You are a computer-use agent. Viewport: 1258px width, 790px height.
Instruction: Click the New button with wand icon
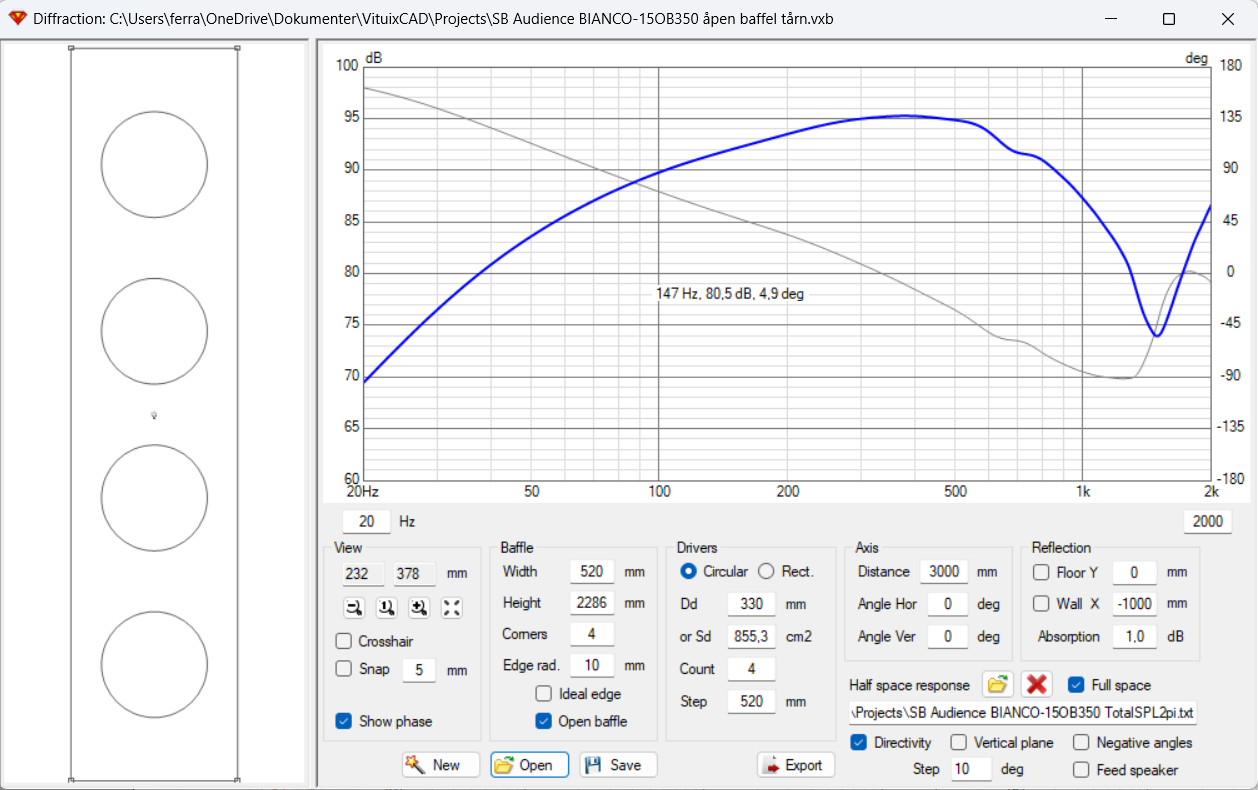click(441, 765)
